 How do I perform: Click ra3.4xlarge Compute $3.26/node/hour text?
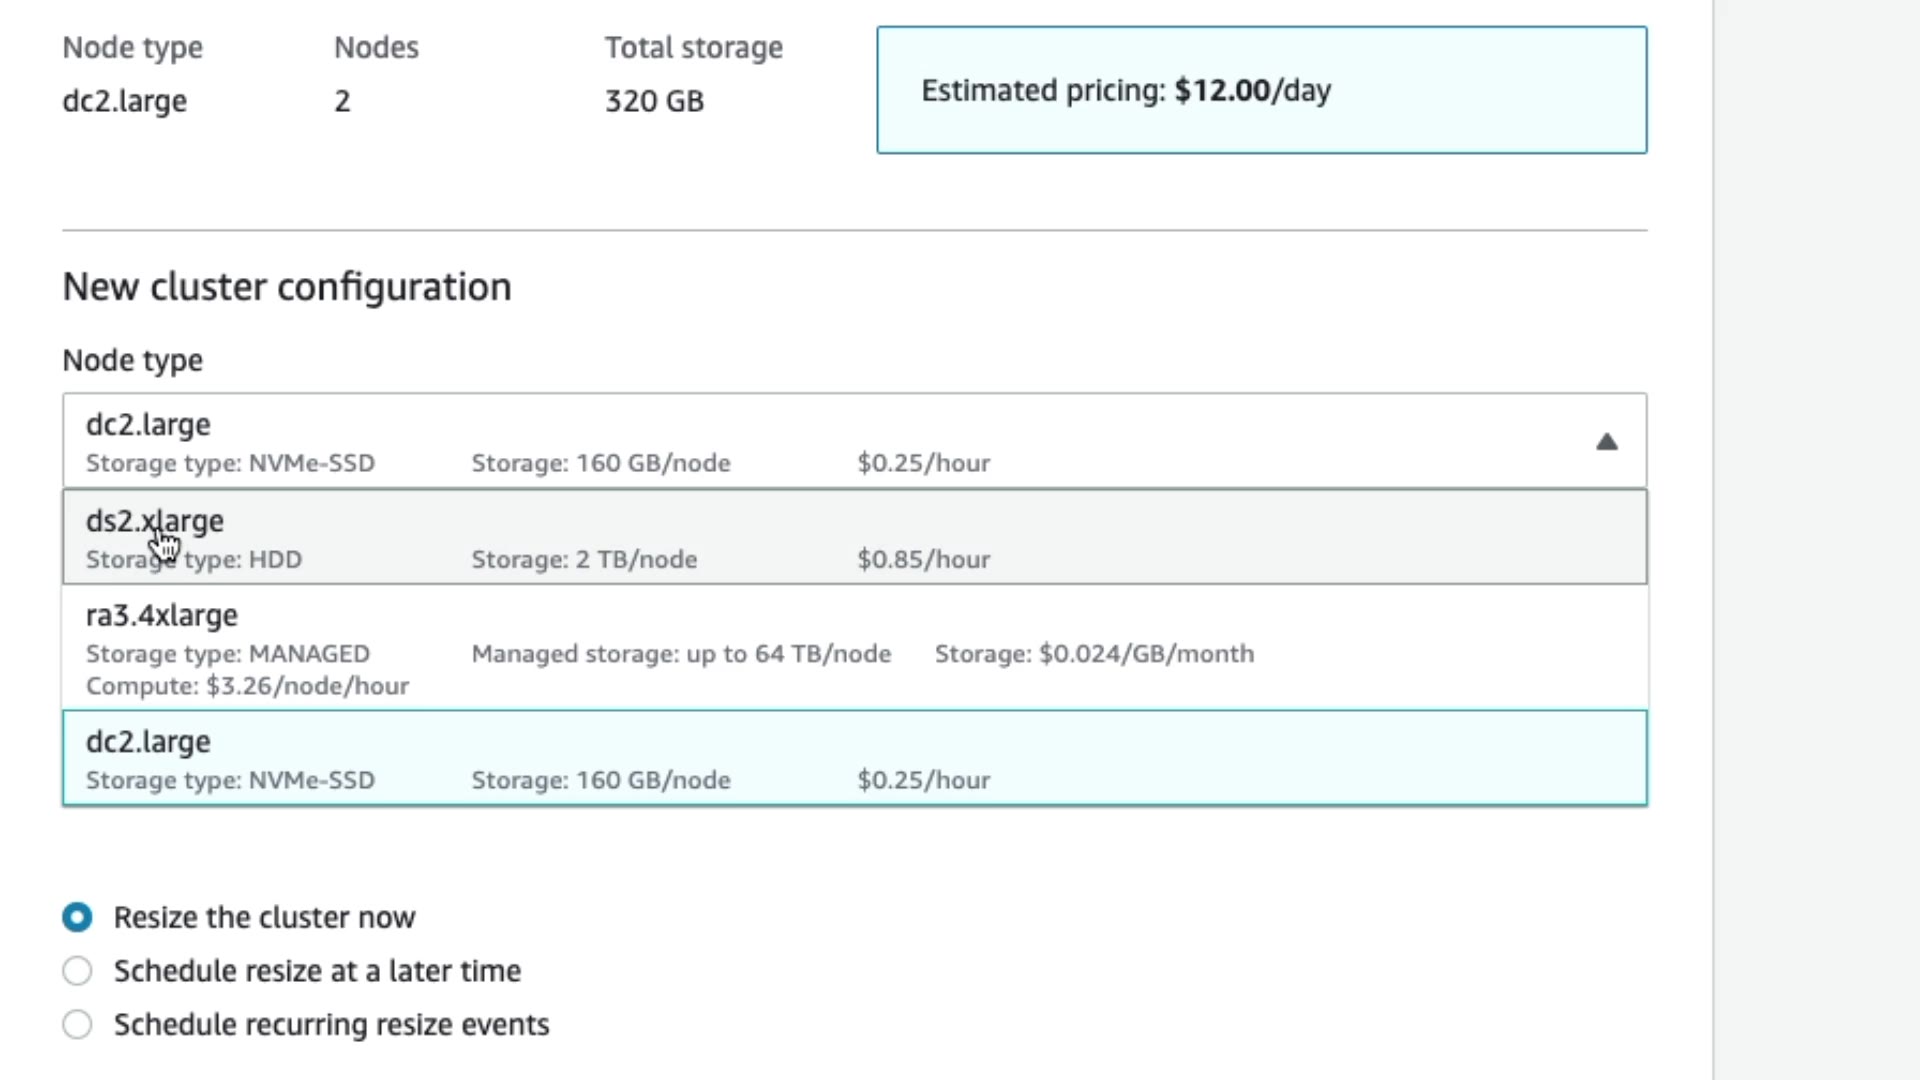coord(247,687)
